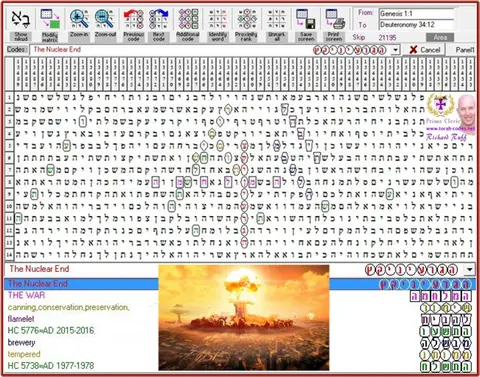Click the Panel1 label

point(465,50)
